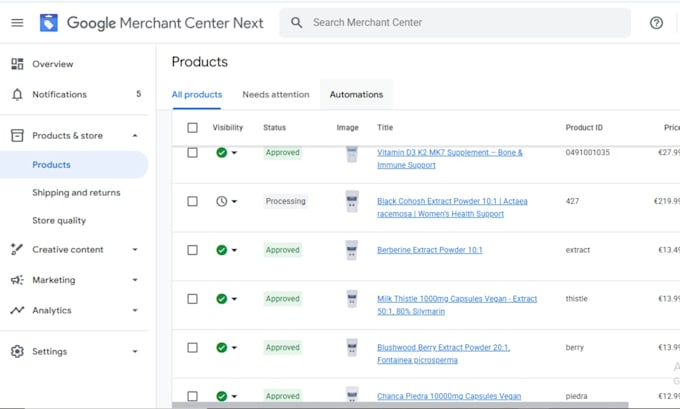Expand the Marketing section
Image resolution: width=680 pixels, height=409 pixels.
[x=135, y=280]
